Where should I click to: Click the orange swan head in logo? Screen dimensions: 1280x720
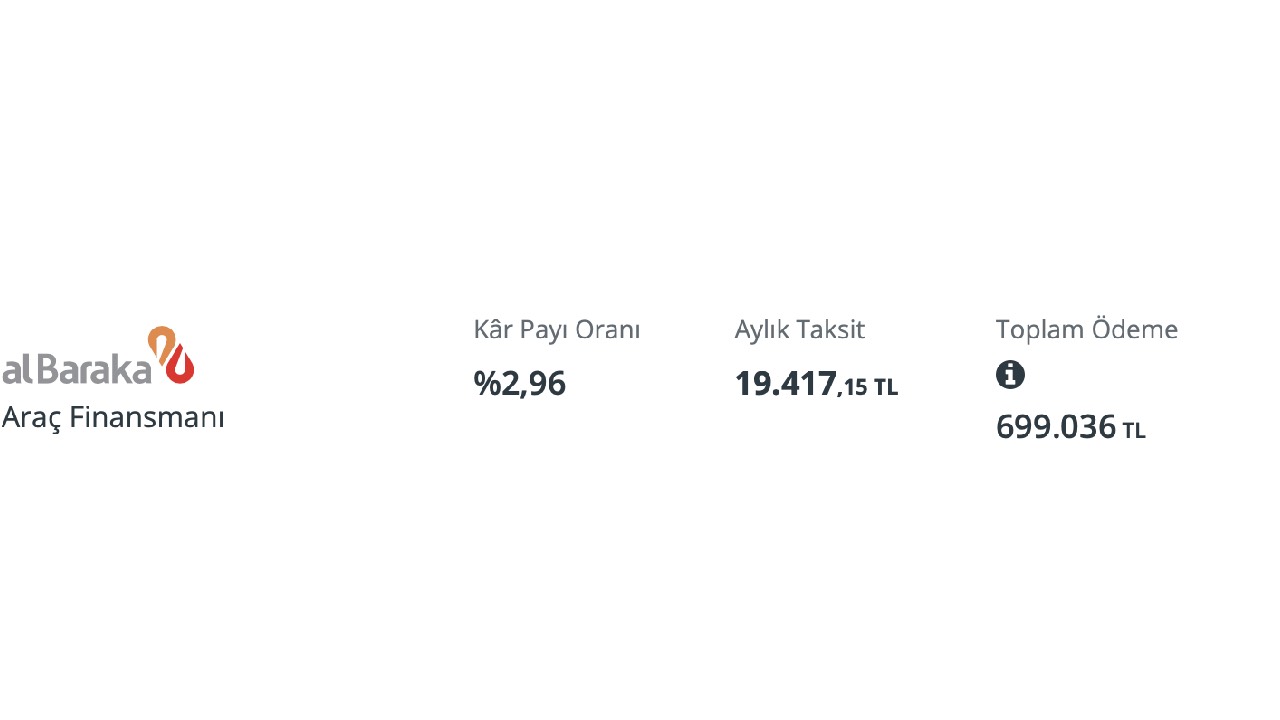tap(160, 340)
